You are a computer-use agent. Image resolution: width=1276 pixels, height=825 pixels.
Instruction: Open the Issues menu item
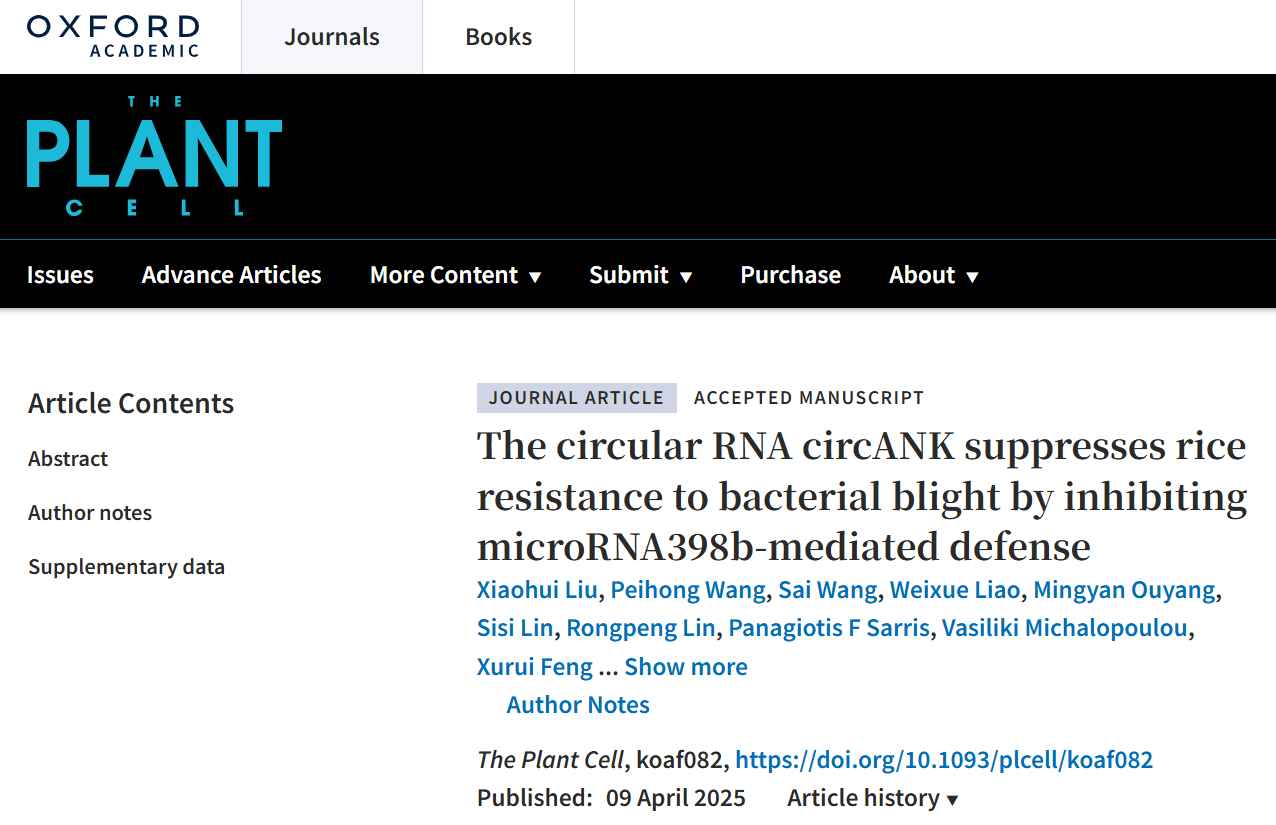(60, 275)
